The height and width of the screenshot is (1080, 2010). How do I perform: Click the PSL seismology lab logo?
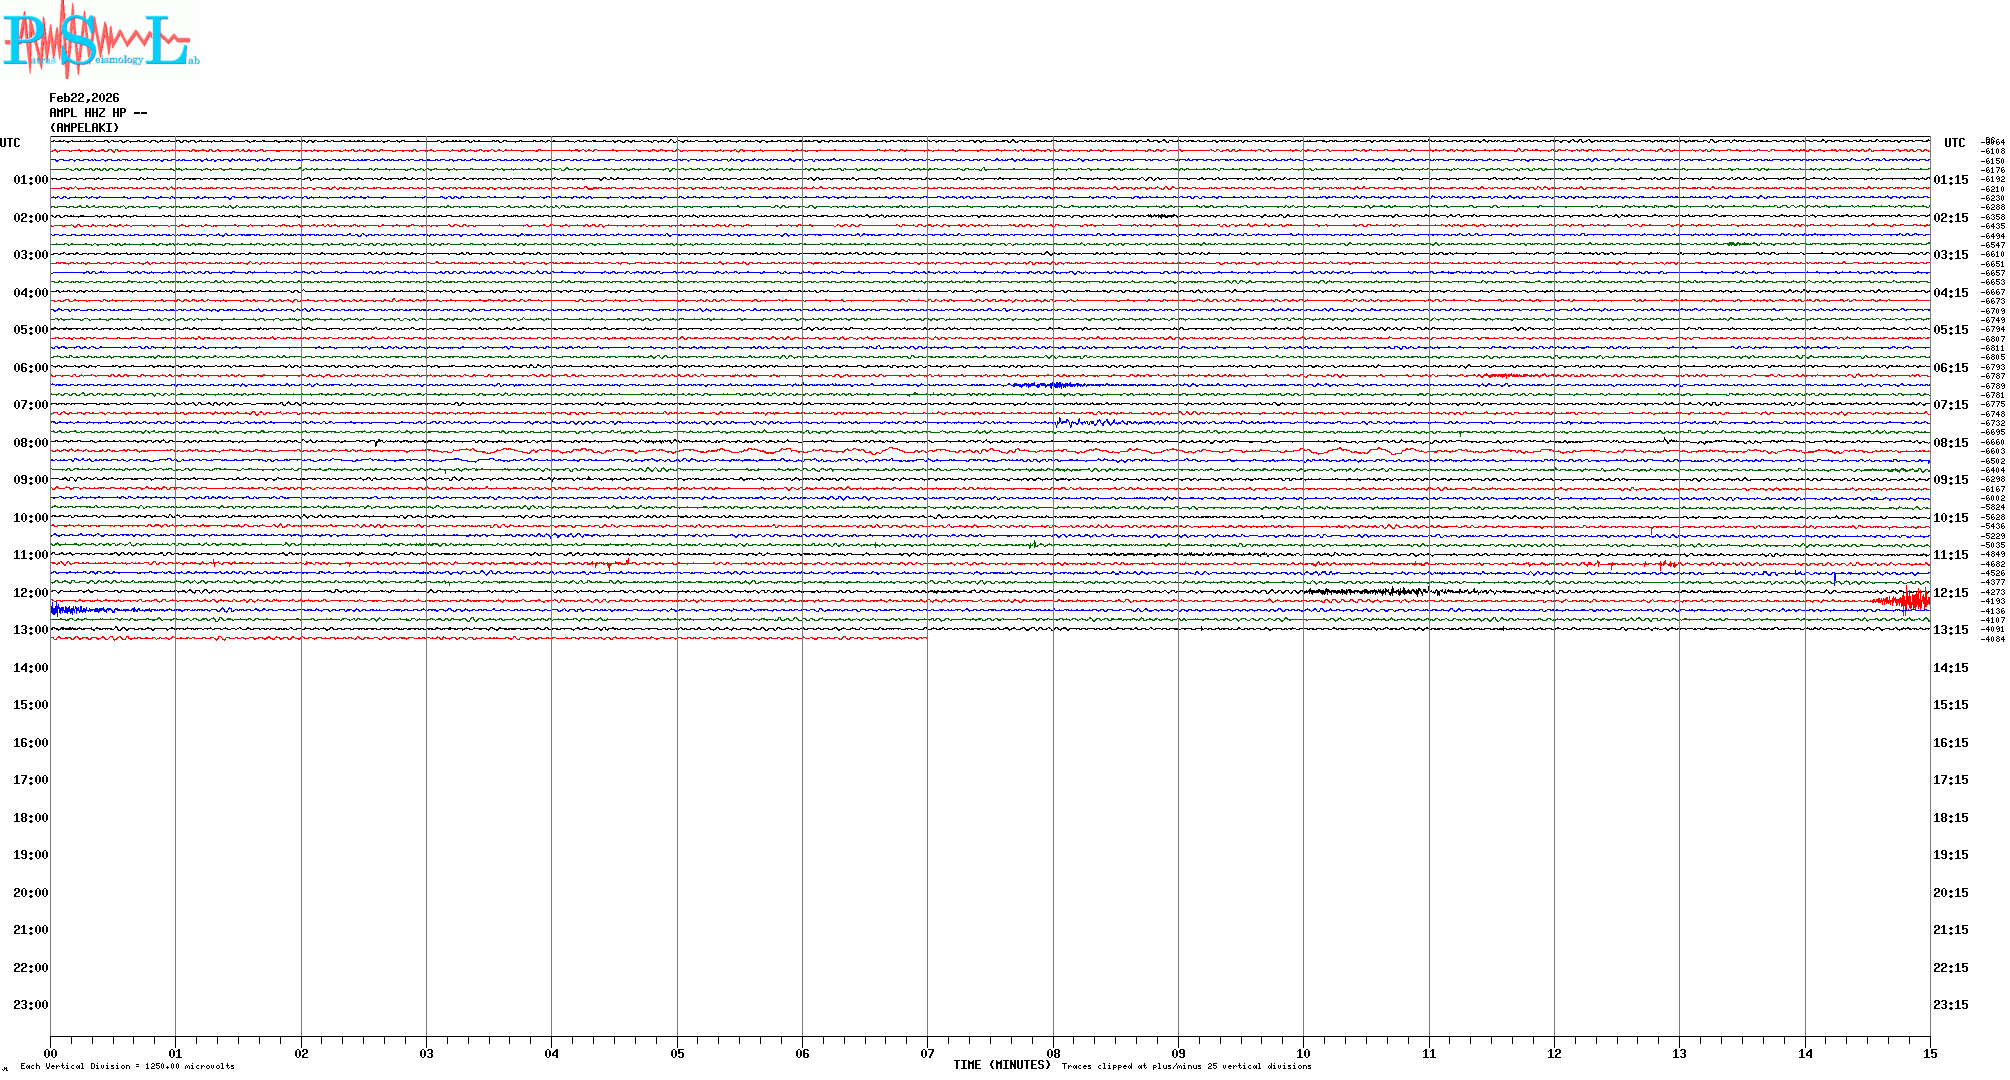(x=100, y=40)
